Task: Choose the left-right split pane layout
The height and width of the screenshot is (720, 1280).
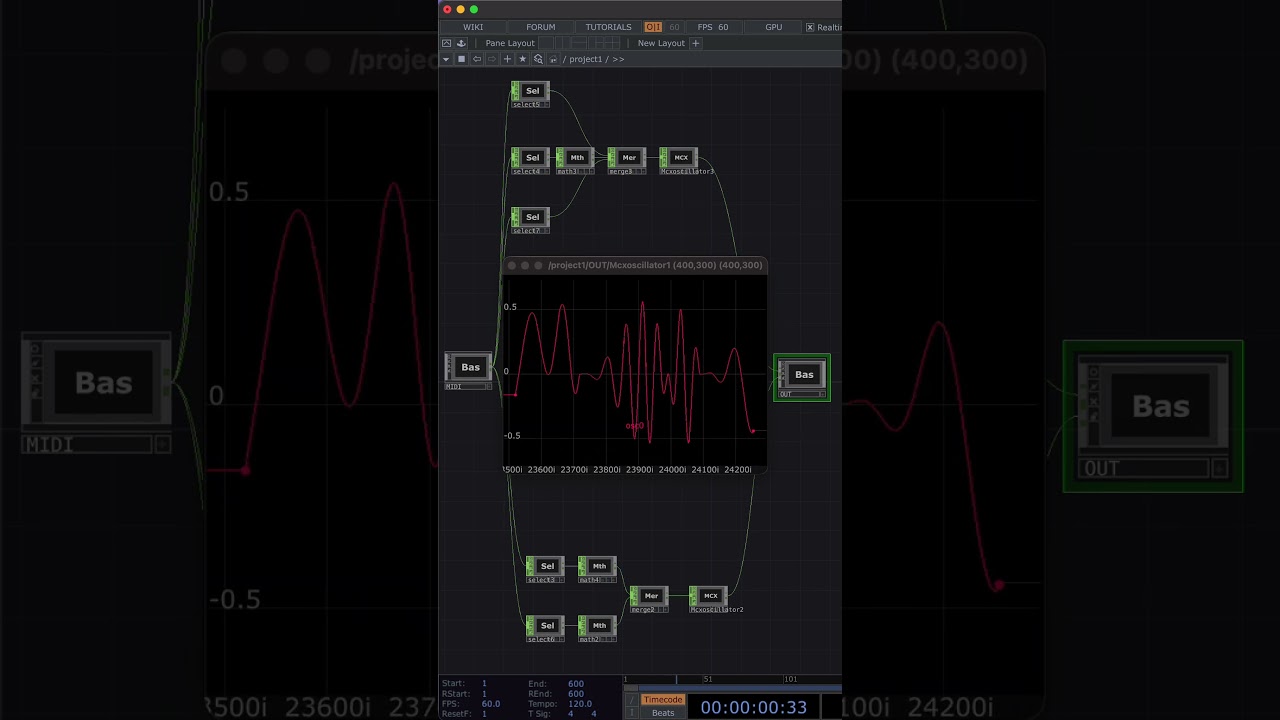Action: [562, 43]
